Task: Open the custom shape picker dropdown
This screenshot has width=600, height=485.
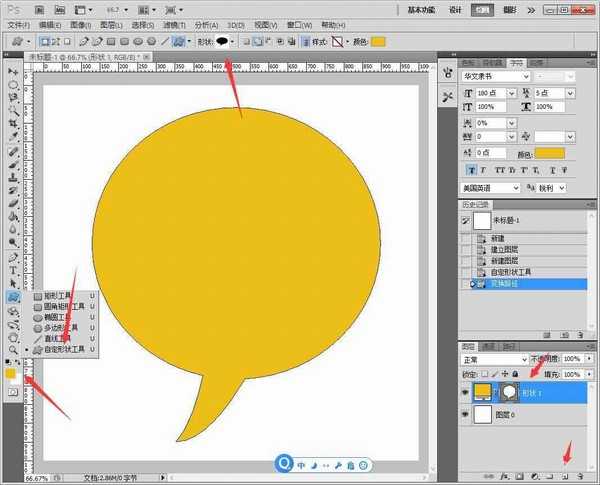Action: click(x=233, y=42)
